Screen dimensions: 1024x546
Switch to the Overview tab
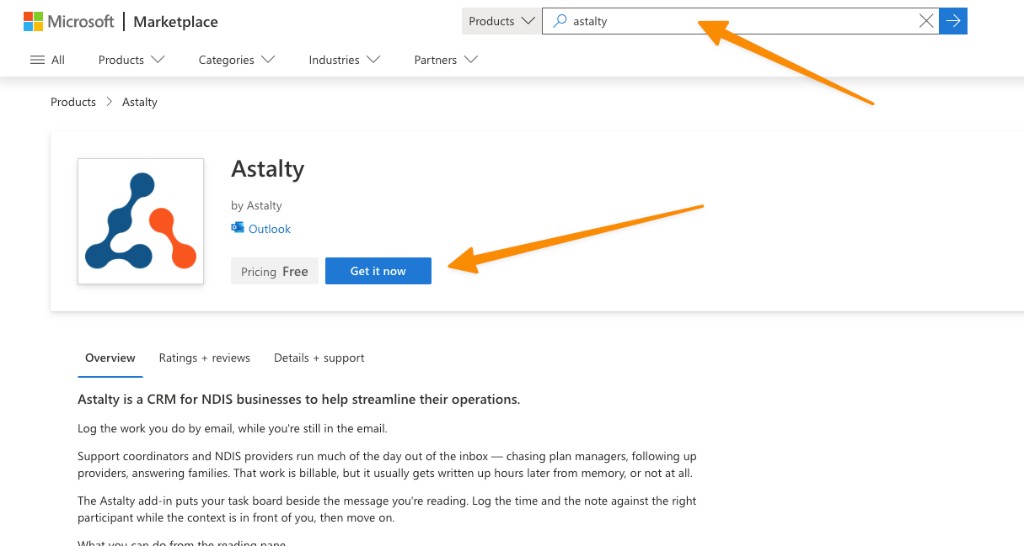(x=110, y=358)
